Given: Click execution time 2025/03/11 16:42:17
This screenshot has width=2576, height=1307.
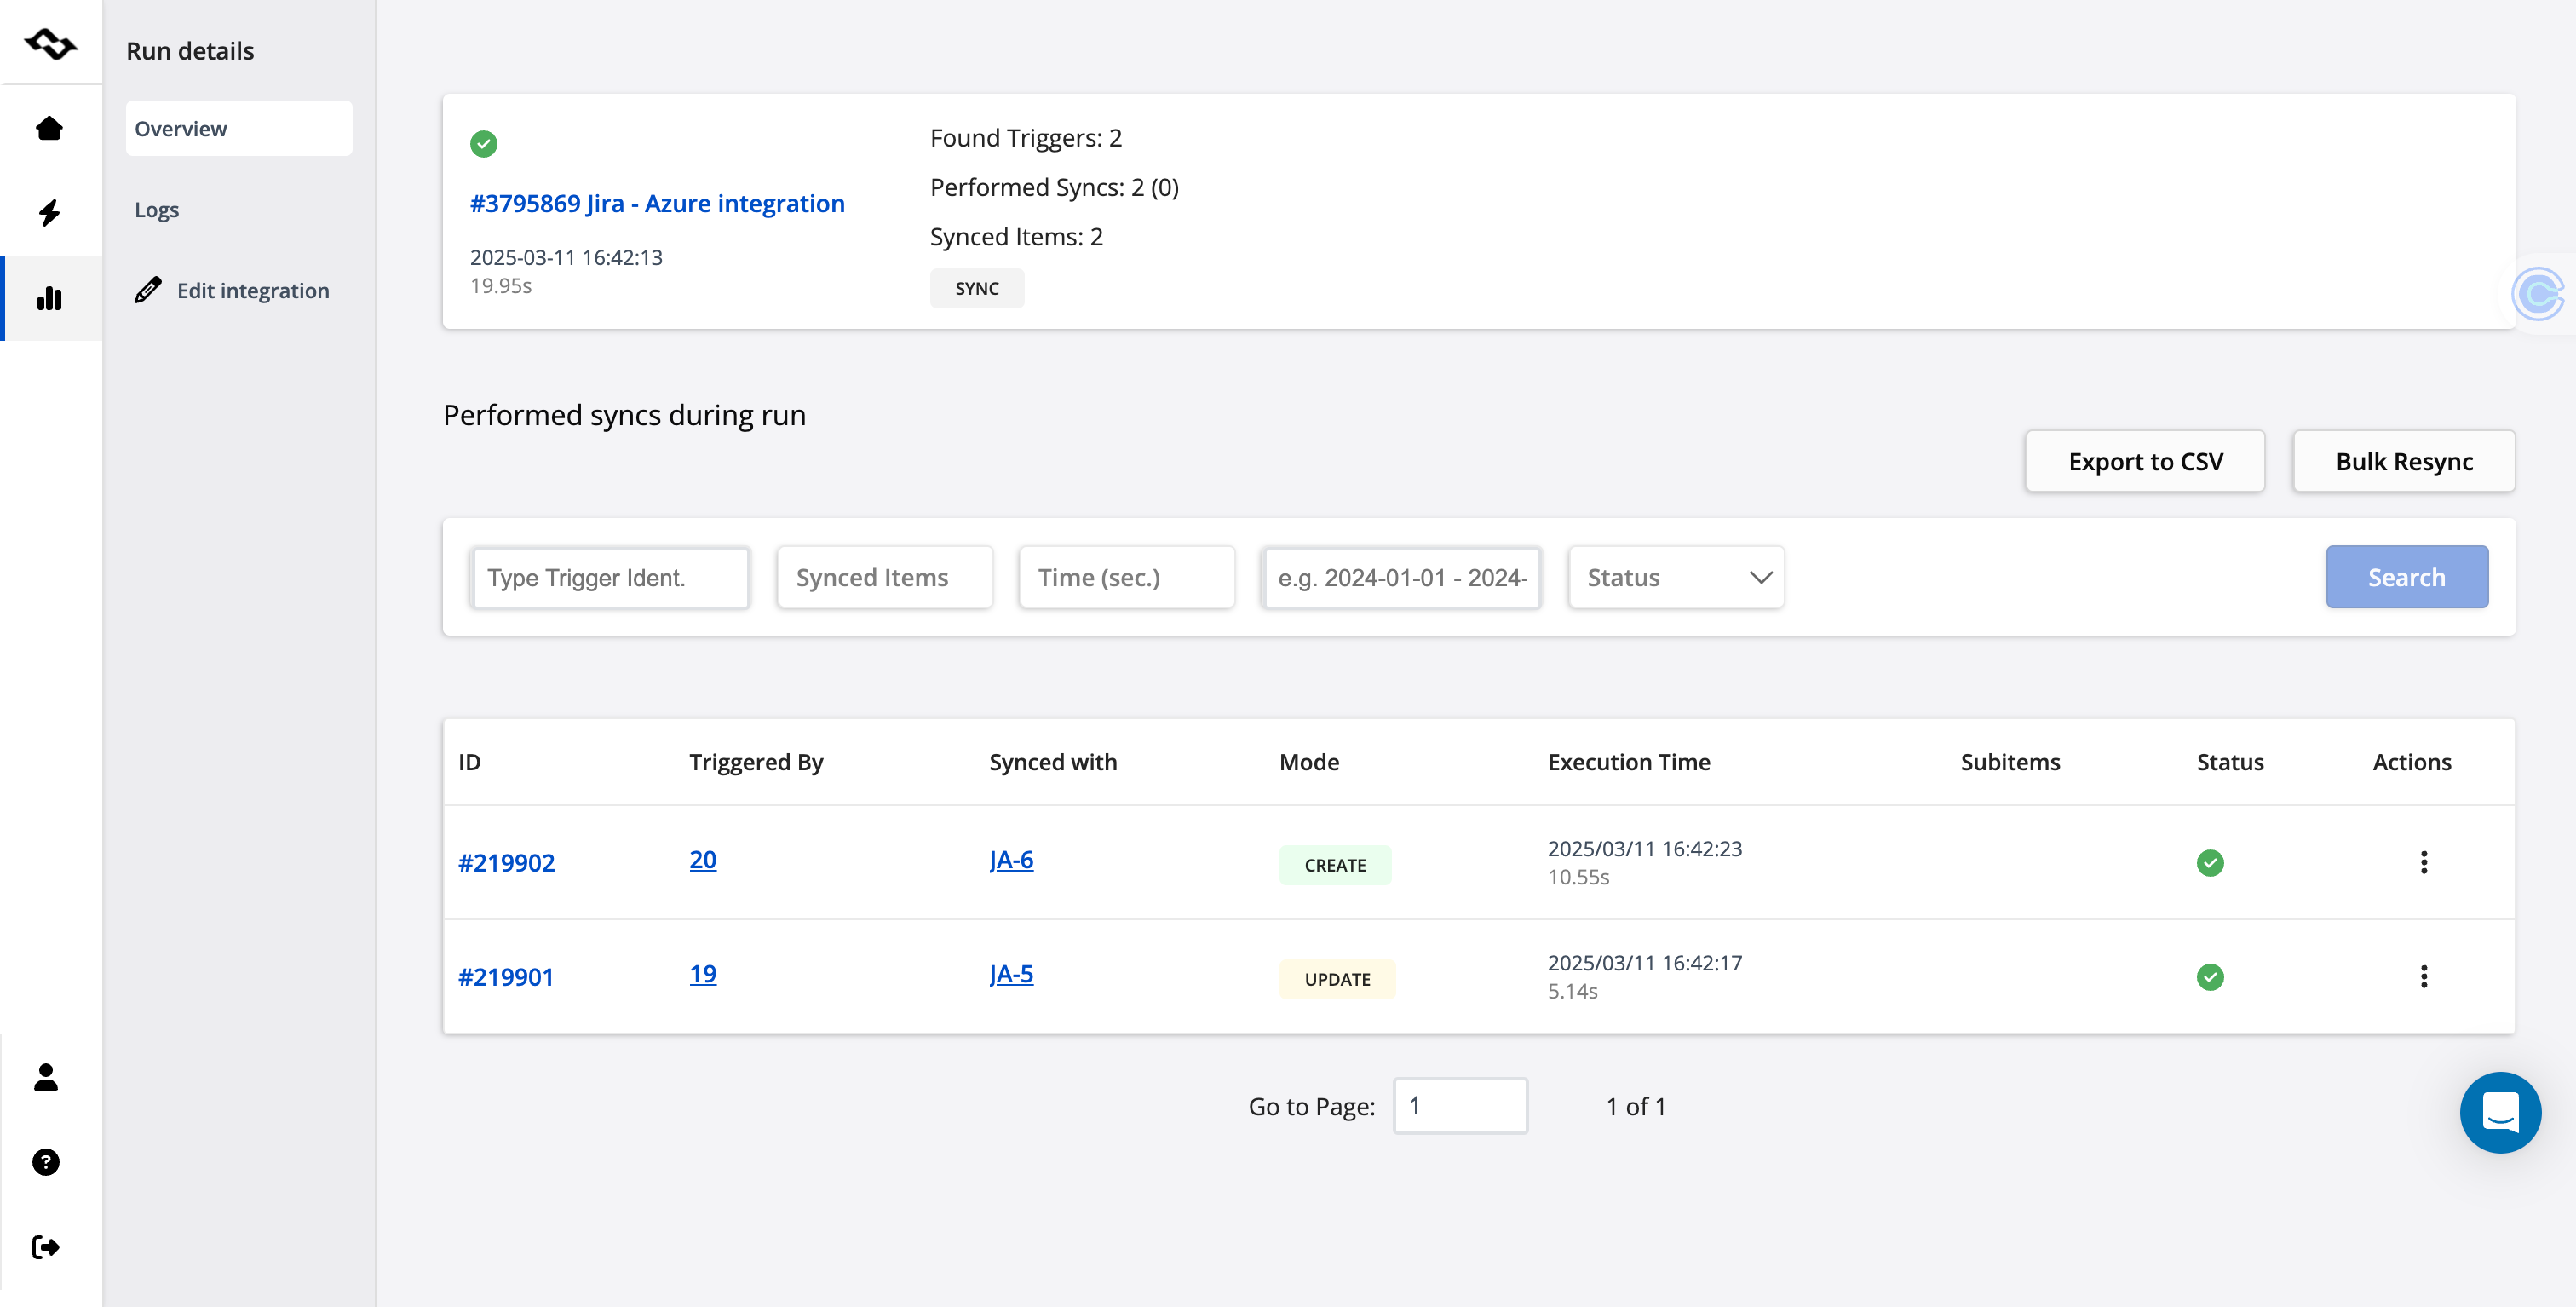Looking at the screenshot, I should point(1644,962).
